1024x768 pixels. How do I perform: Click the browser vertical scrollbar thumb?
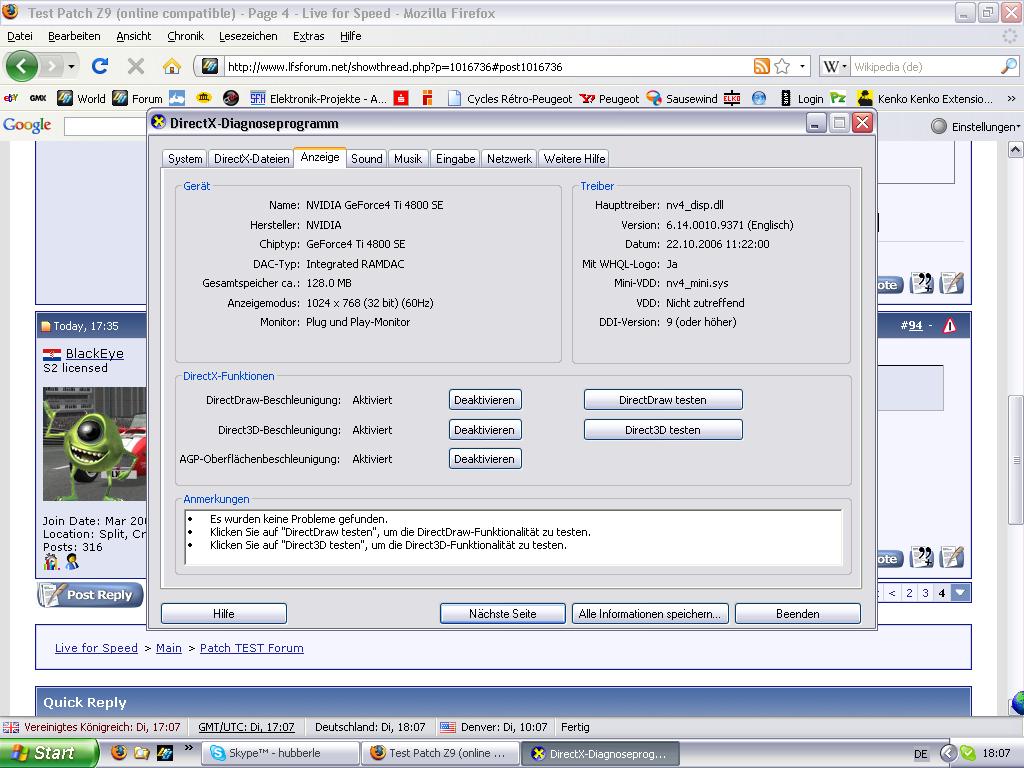(x=1016, y=459)
